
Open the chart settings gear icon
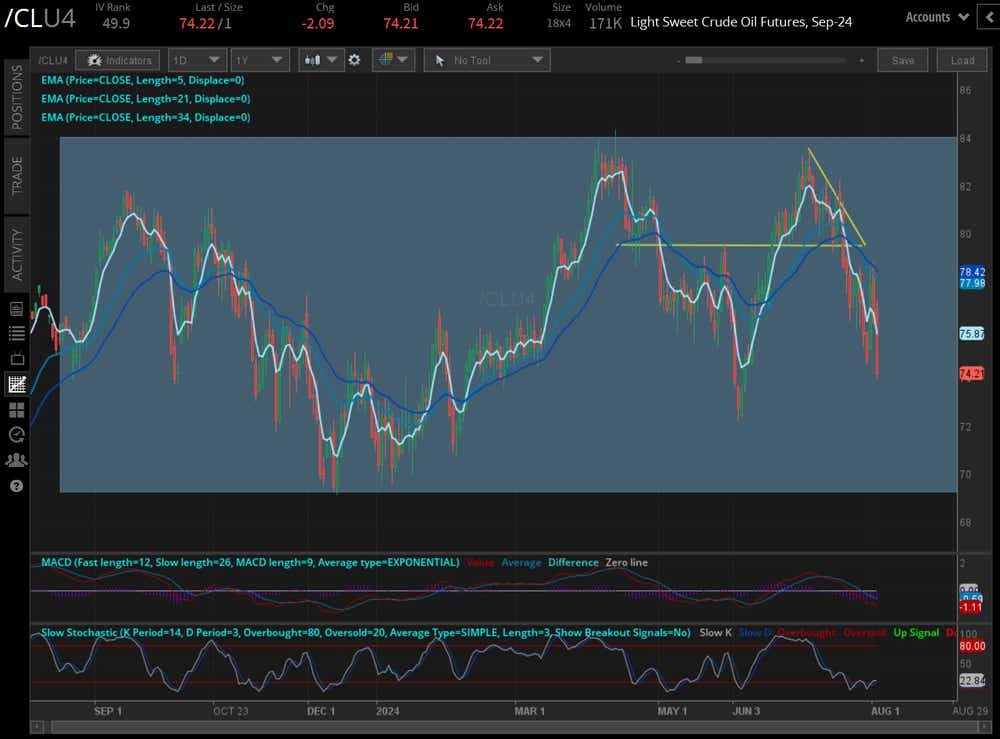[354, 60]
